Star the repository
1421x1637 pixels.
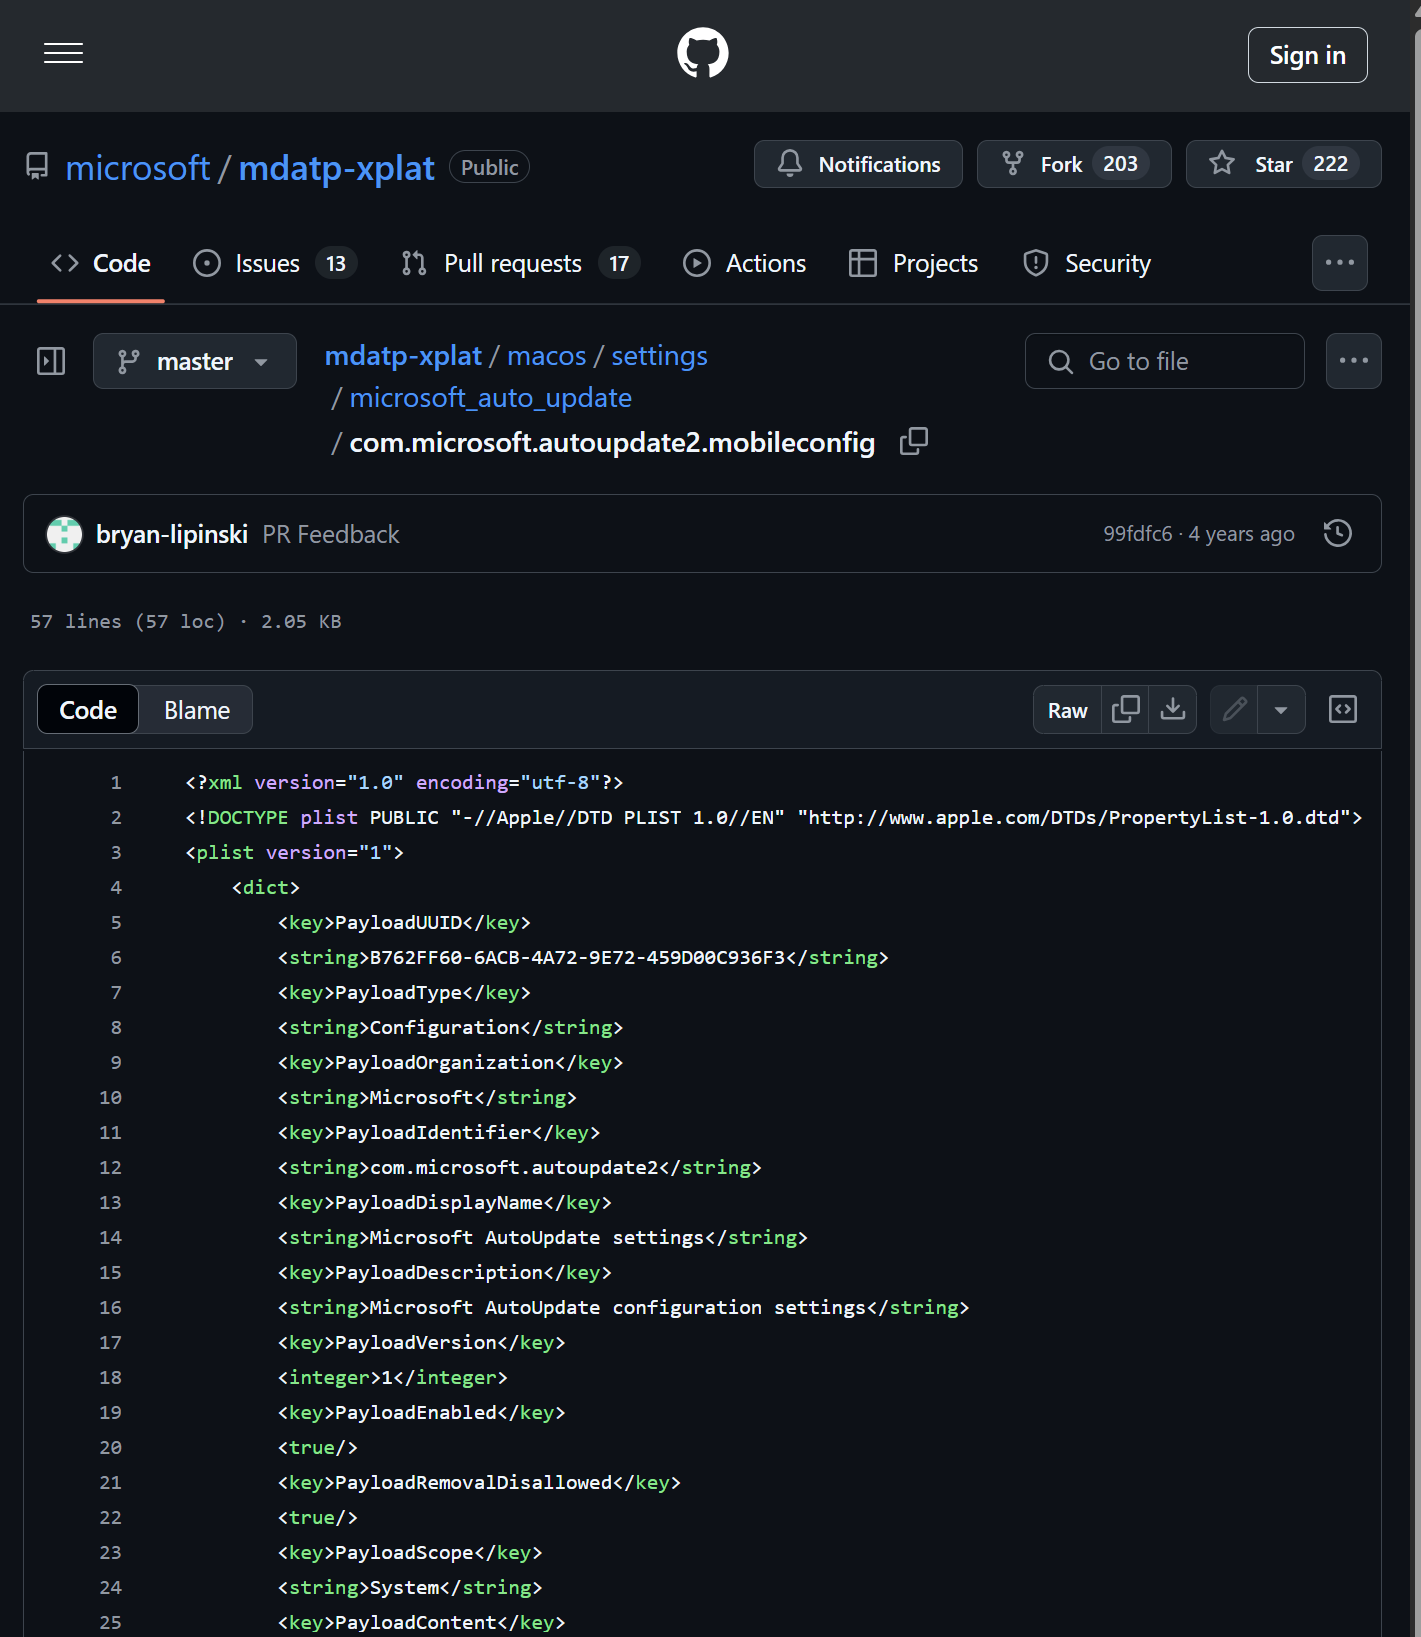(x=1283, y=164)
